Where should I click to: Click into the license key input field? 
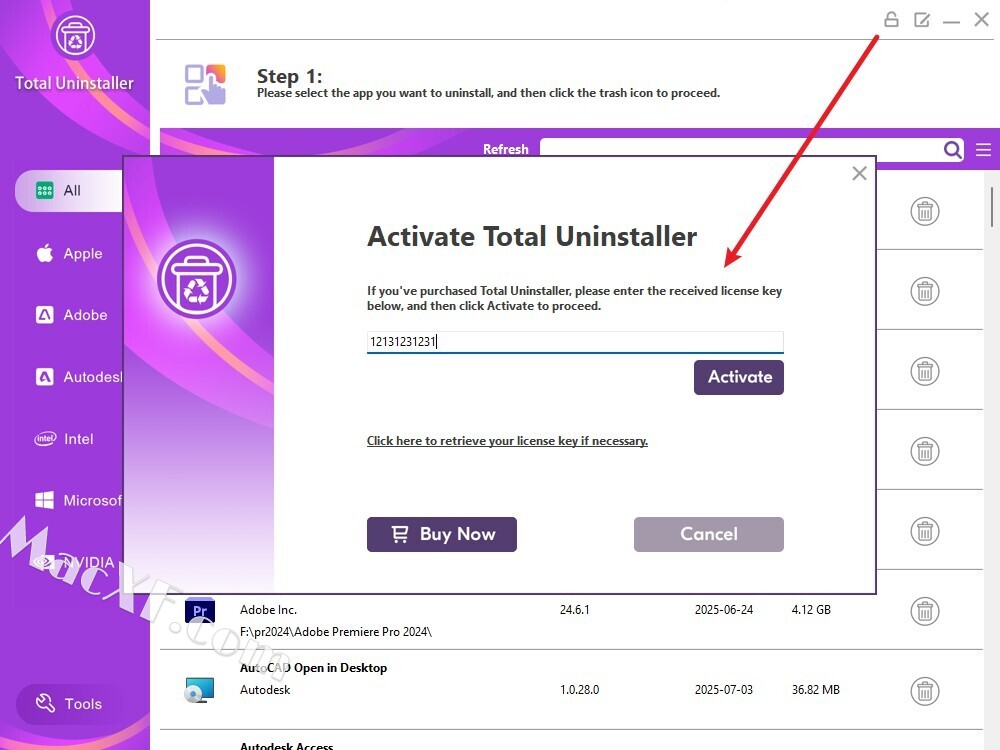click(575, 342)
